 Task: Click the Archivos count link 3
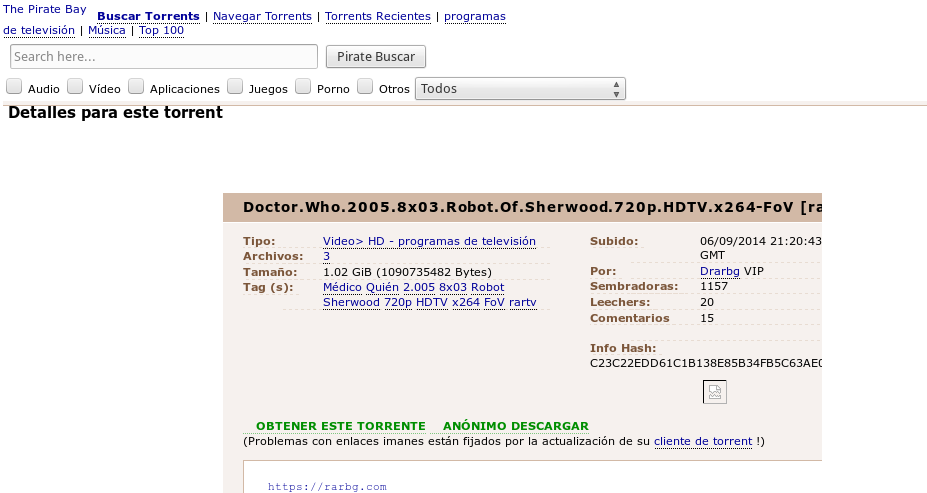[326, 257]
